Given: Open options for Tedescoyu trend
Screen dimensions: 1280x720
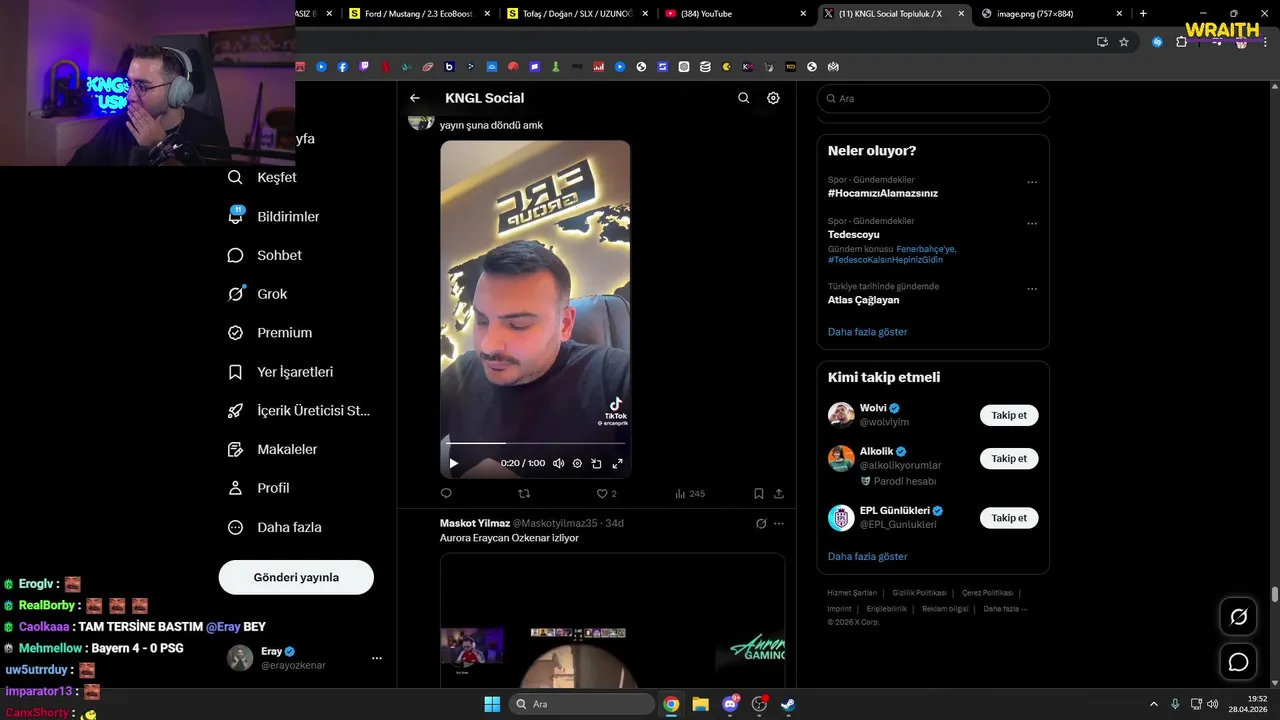Looking at the screenshot, I should [1032, 223].
